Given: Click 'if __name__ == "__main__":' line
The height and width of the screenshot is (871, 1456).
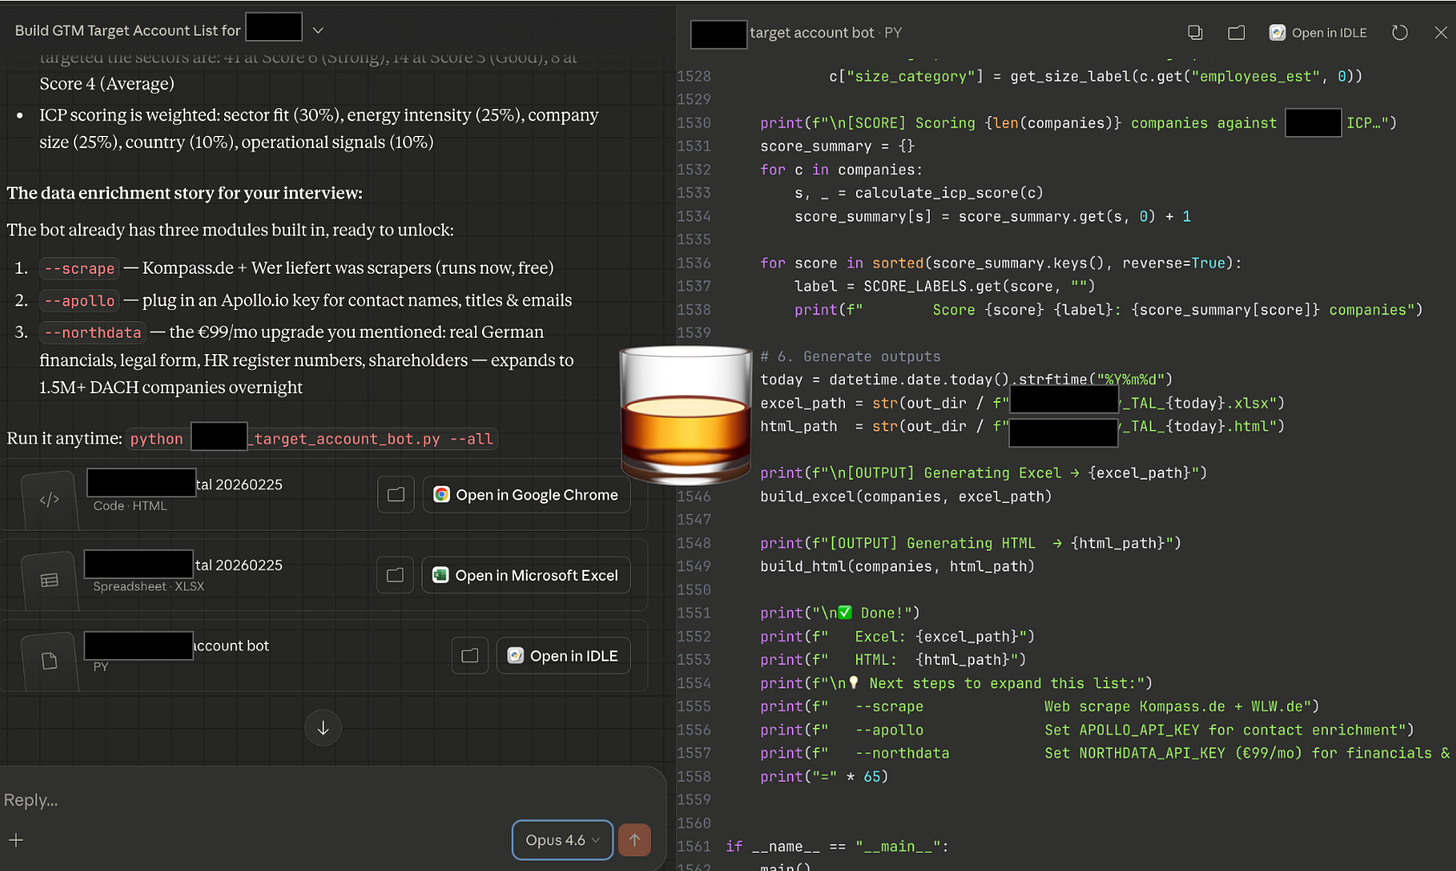Looking at the screenshot, I should point(837,846).
